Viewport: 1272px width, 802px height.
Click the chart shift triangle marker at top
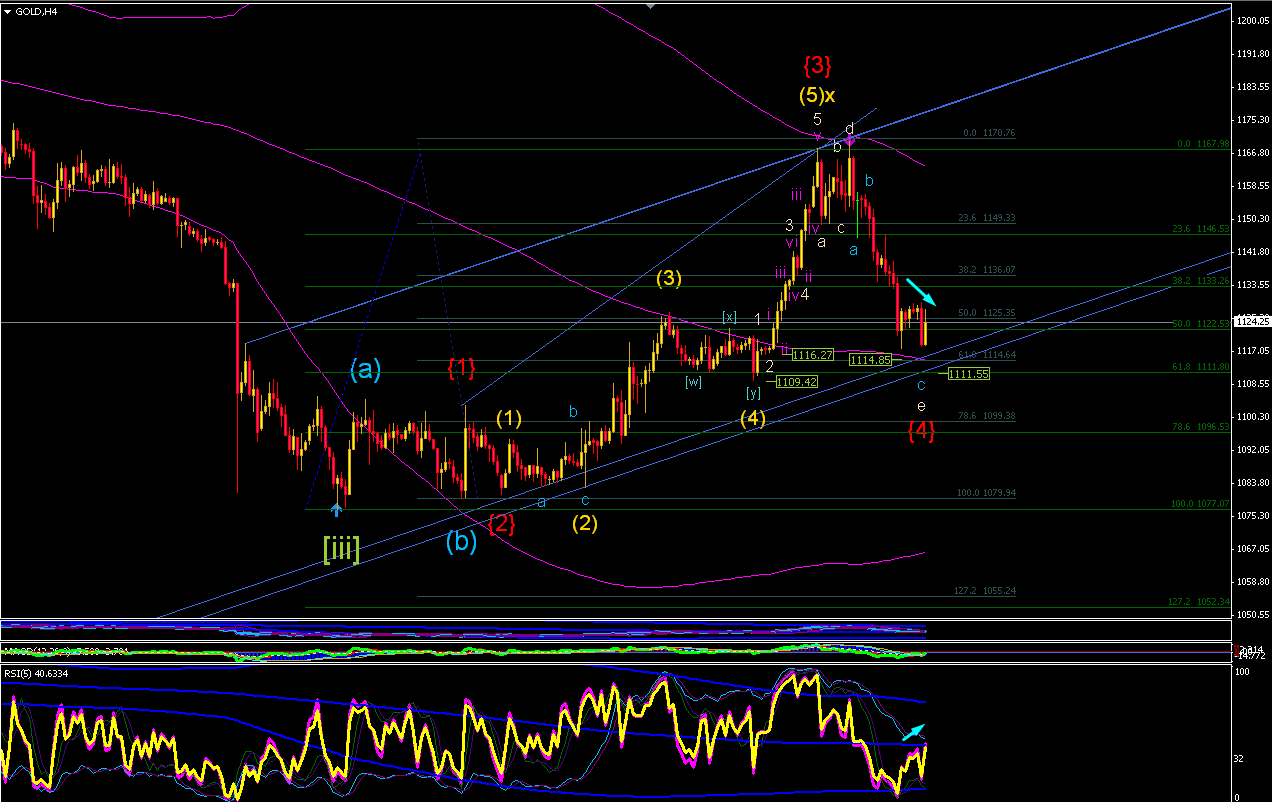[x=651, y=6]
